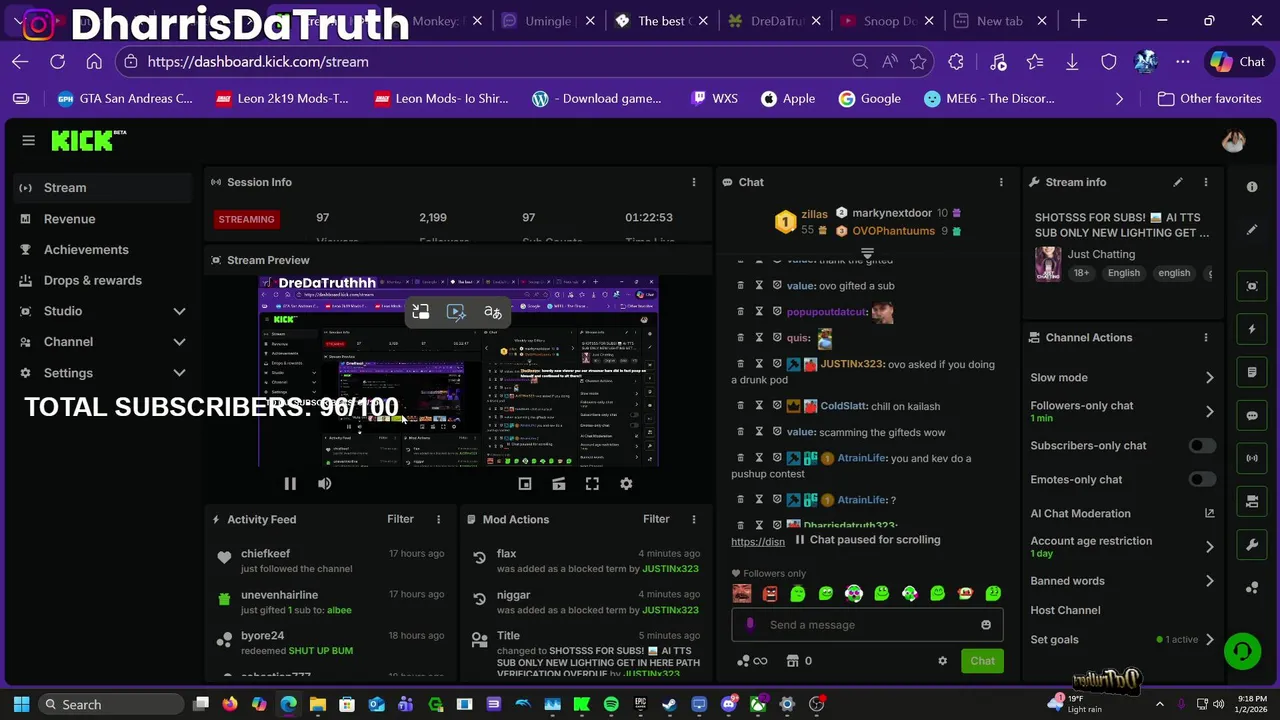Click the stream preview settings gear
The height and width of the screenshot is (720, 1280).
pyautogui.click(x=626, y=484)
